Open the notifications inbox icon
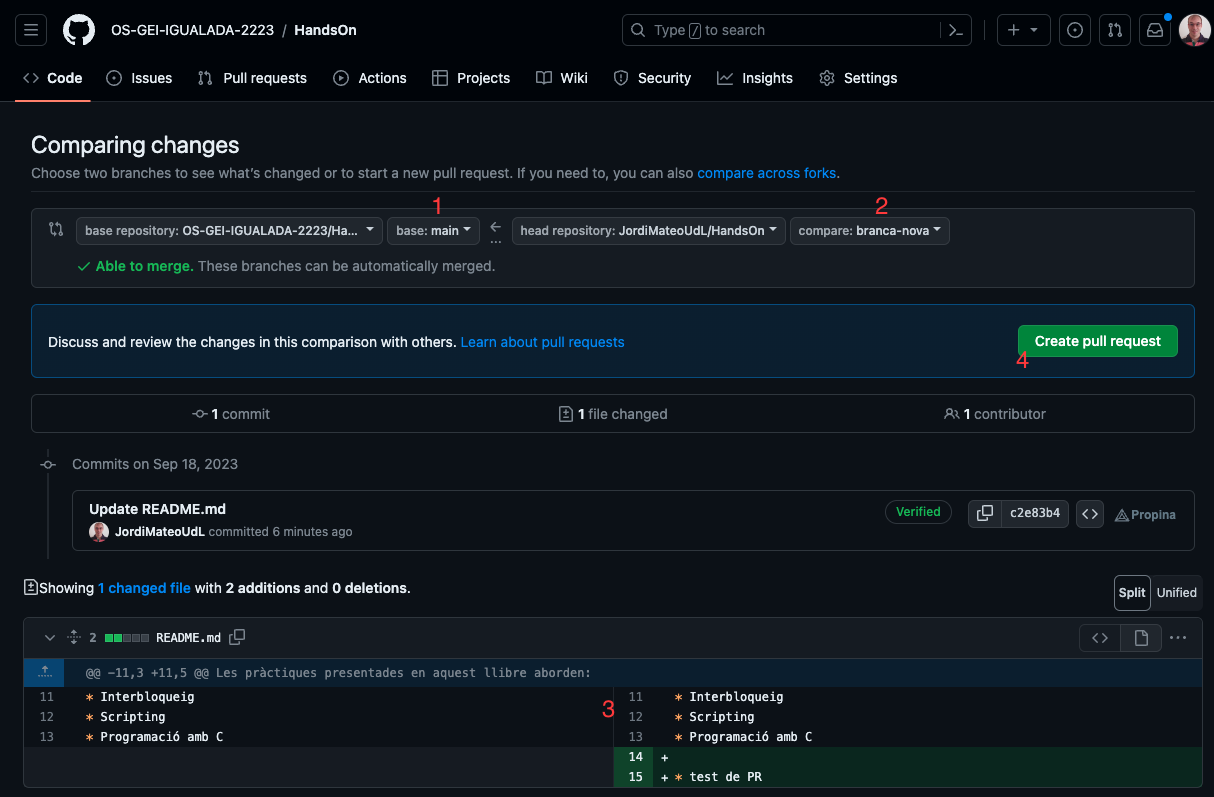Image resolution: width=1214 pixels, height=797 pixels. click(1155, 30)
